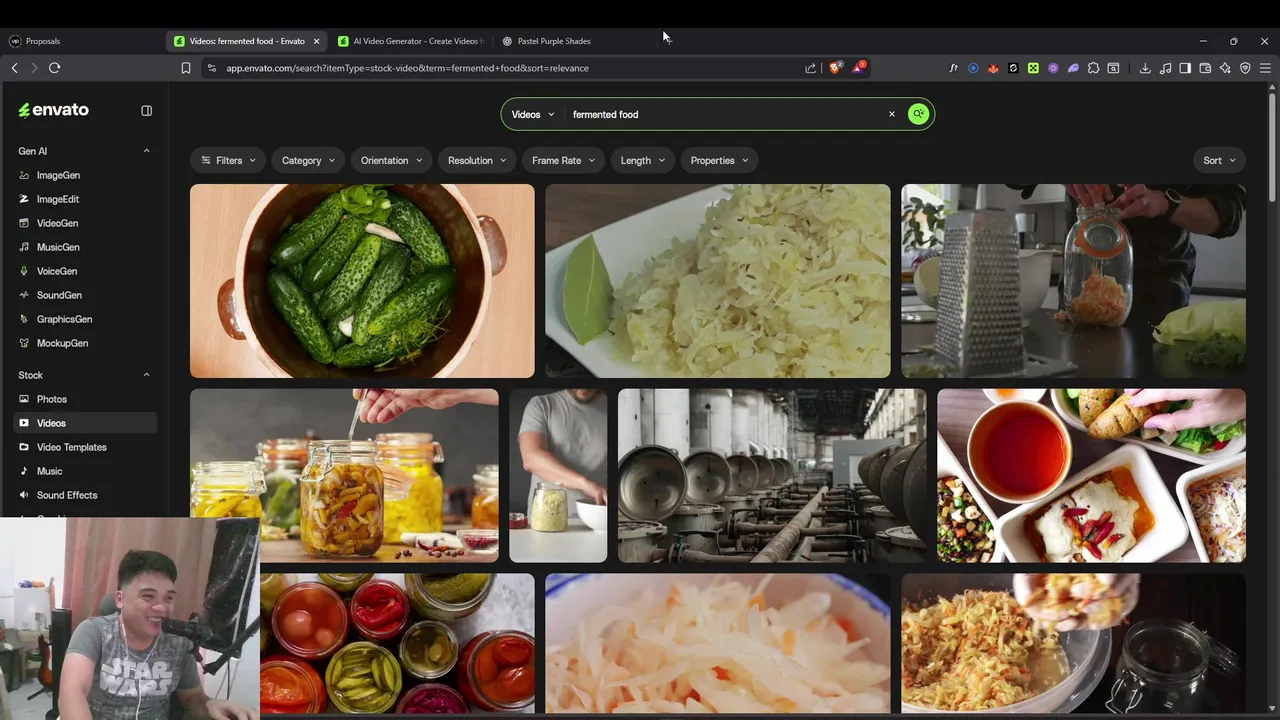Open the share page icon
Screen dimensions: 1280x720
pyautogui.click(x=810, y=68)
